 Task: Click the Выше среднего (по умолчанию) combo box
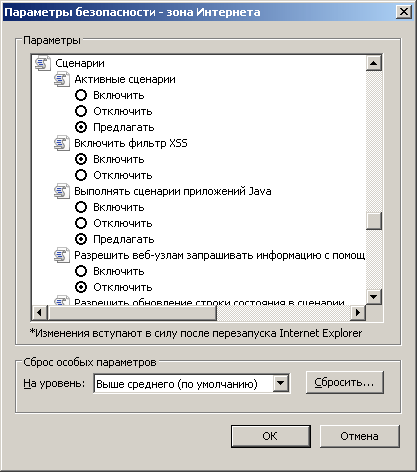click(192, 383)
